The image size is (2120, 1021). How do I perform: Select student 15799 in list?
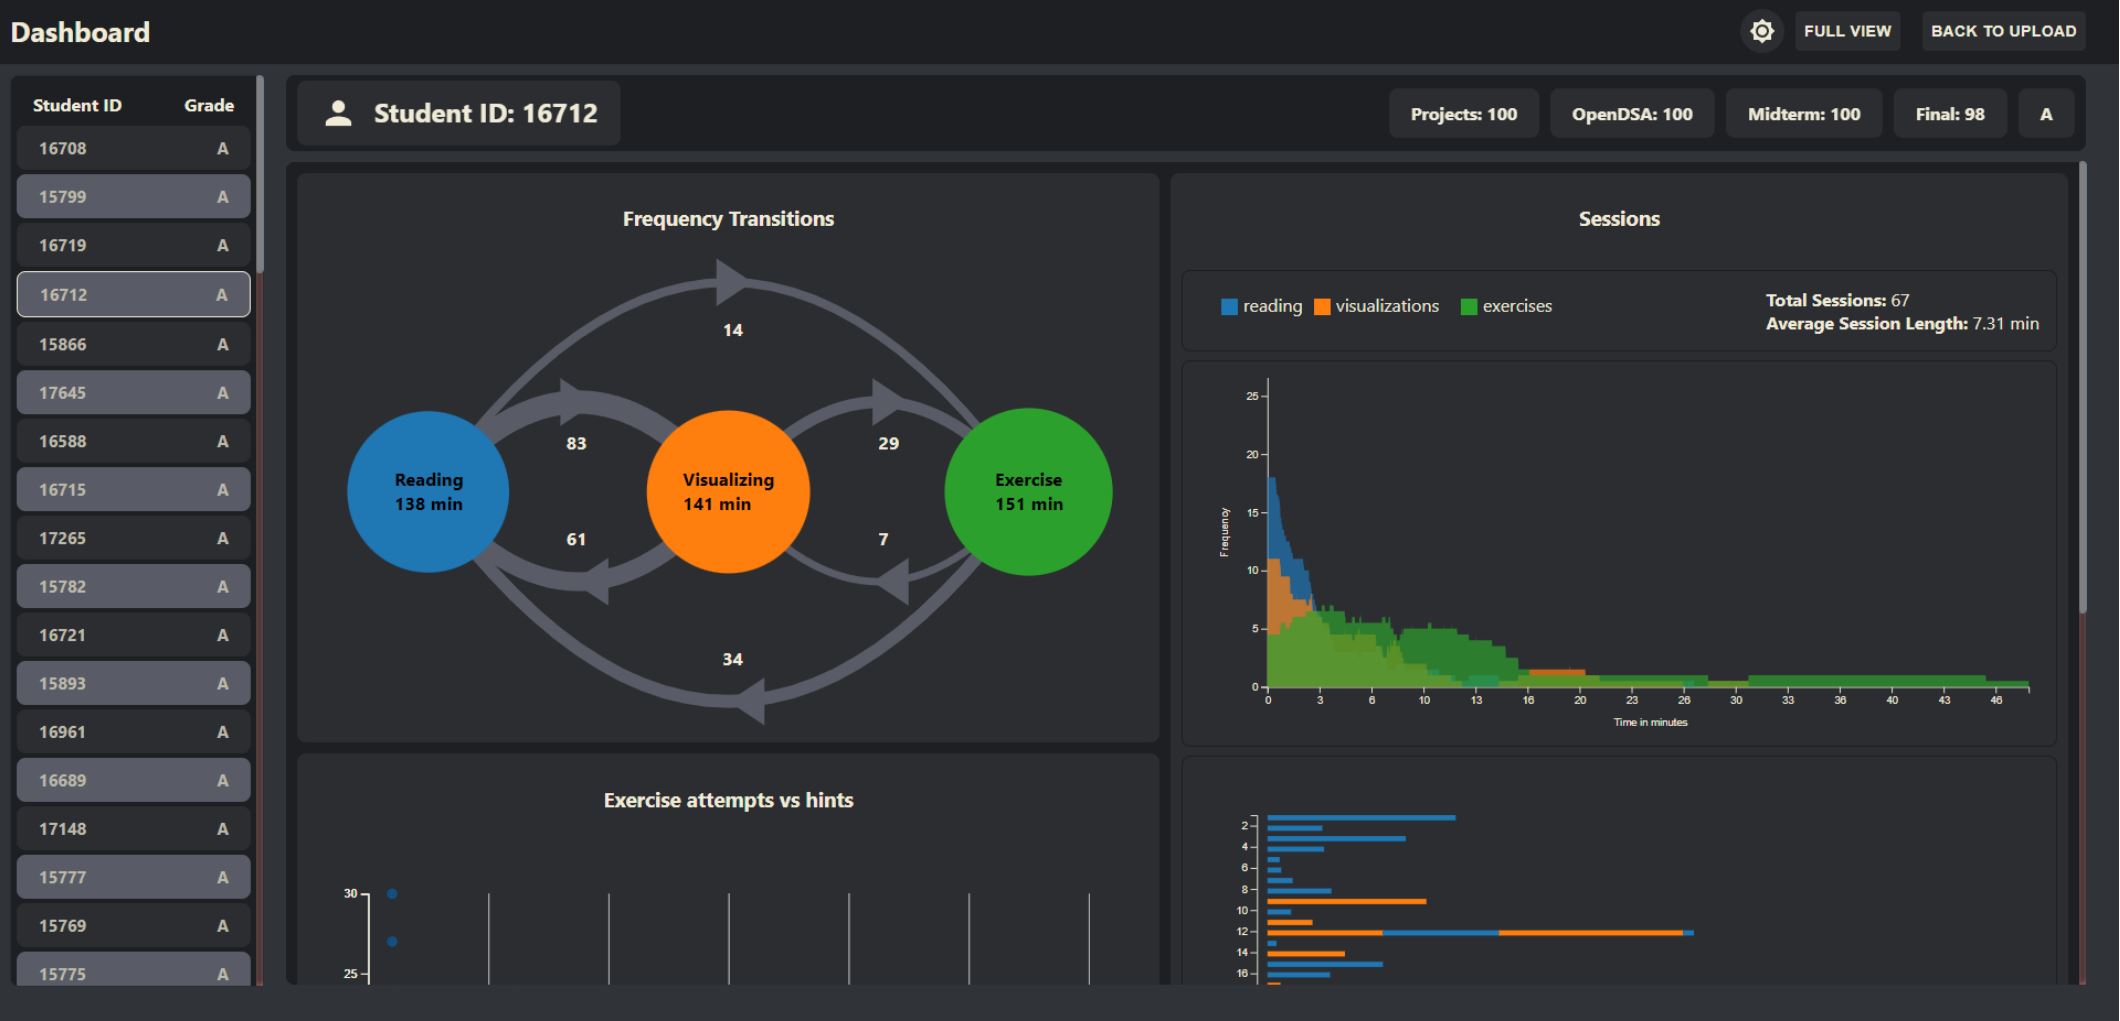click(133, 197)
